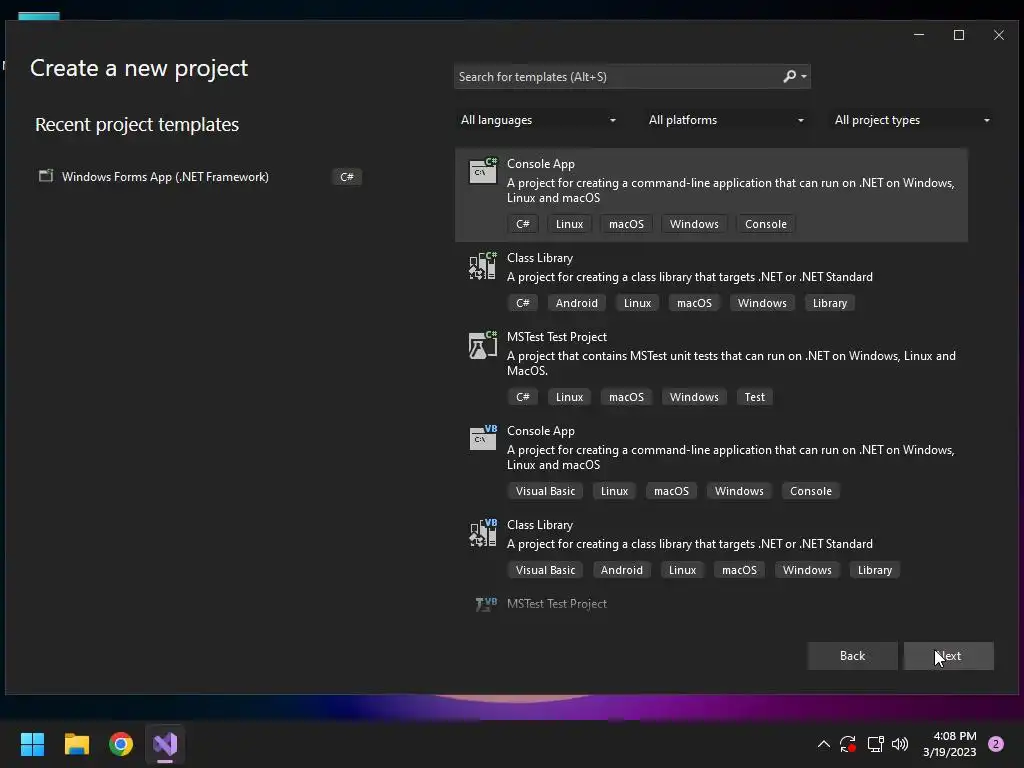Open the All project types dropdown
The height and width of the screenshot is (768, 1024).
912,120
